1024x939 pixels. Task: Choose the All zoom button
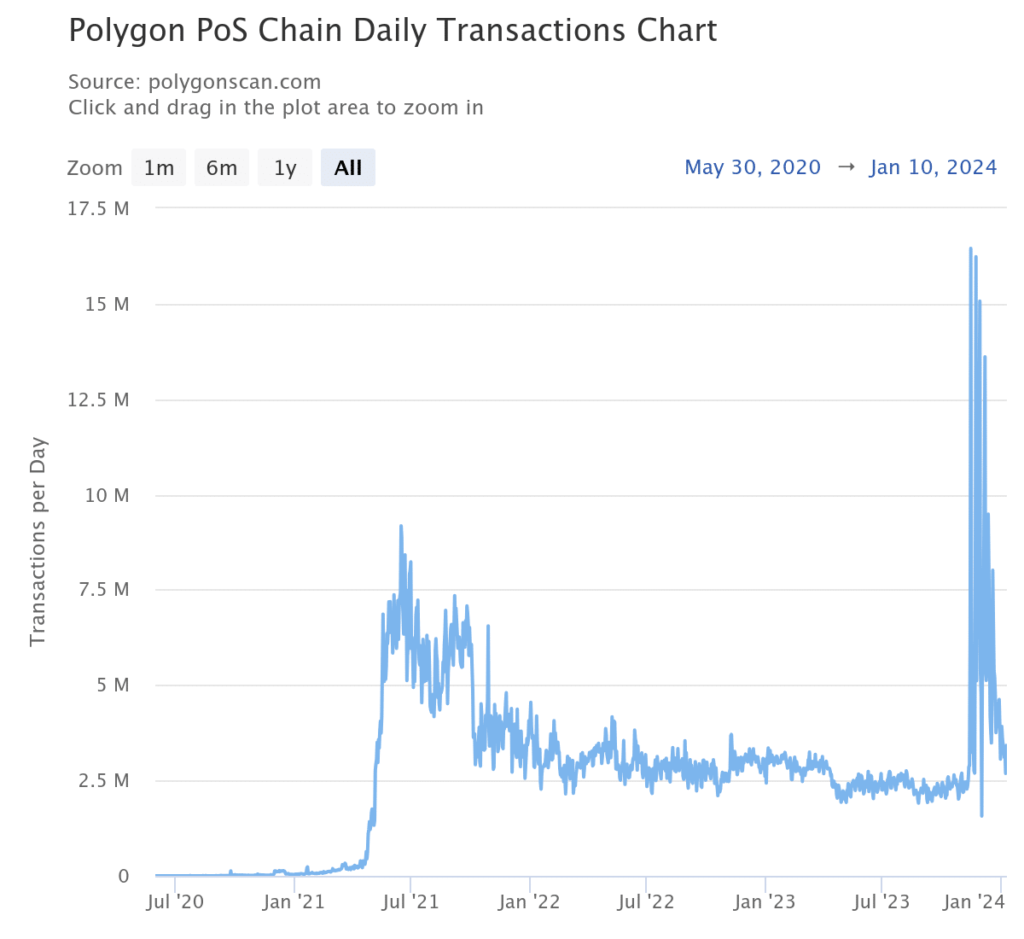point(348,168)
